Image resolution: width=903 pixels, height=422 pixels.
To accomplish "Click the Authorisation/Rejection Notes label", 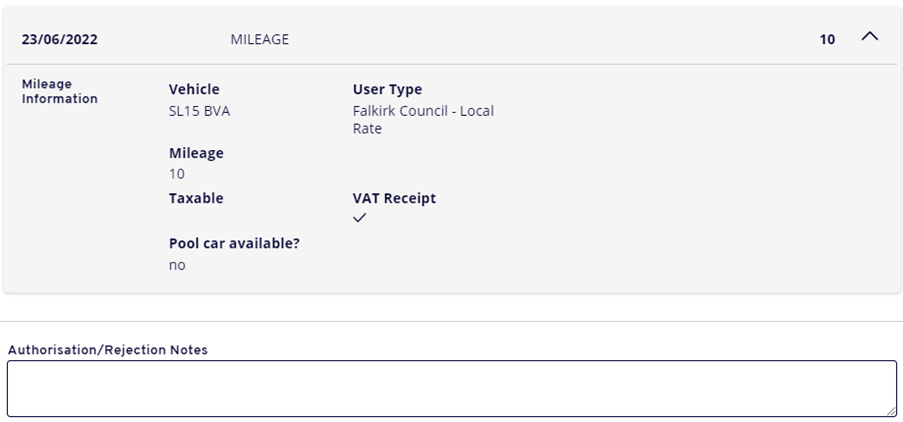I will tap(107, 350).
